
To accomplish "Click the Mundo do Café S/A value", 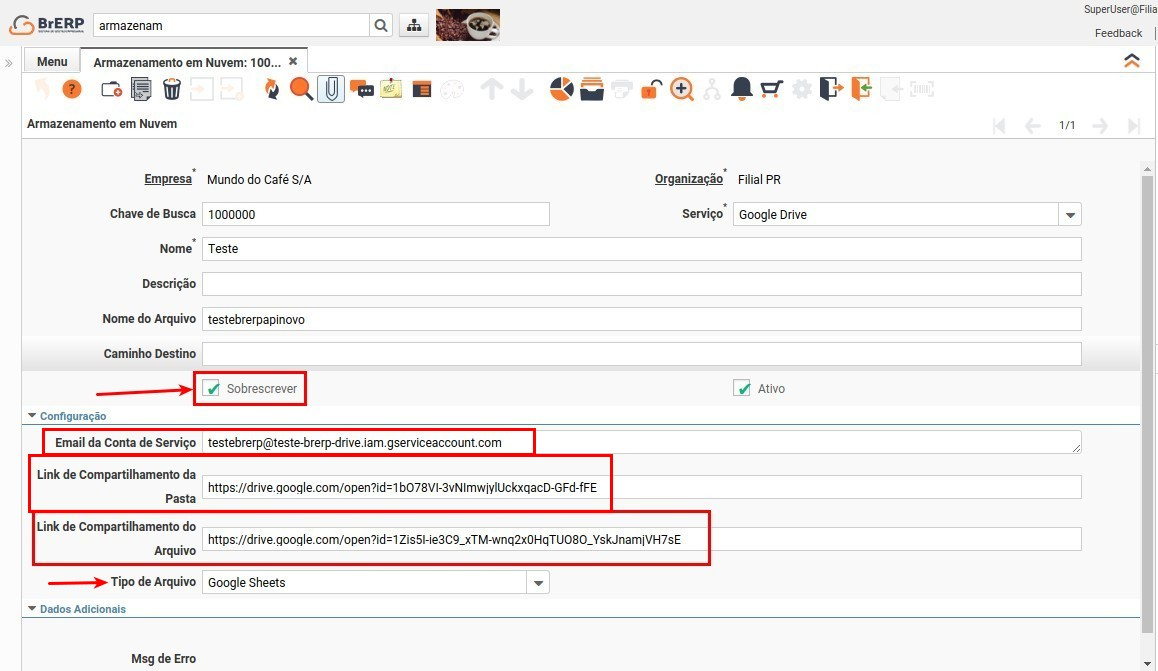I will (259, 179).
